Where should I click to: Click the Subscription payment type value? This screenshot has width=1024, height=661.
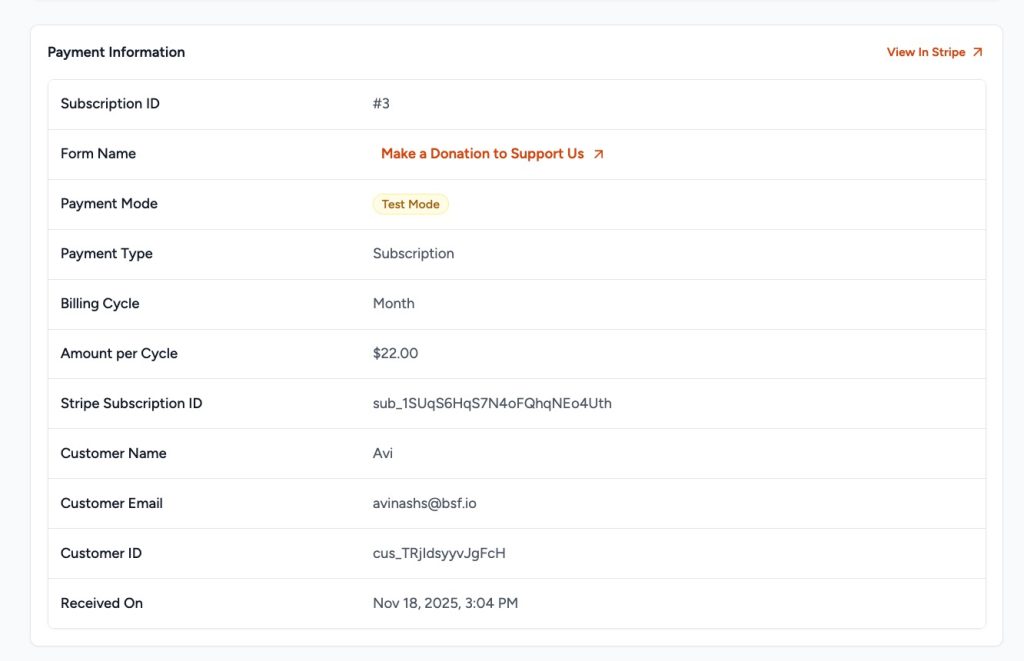(x=414, y=253)
